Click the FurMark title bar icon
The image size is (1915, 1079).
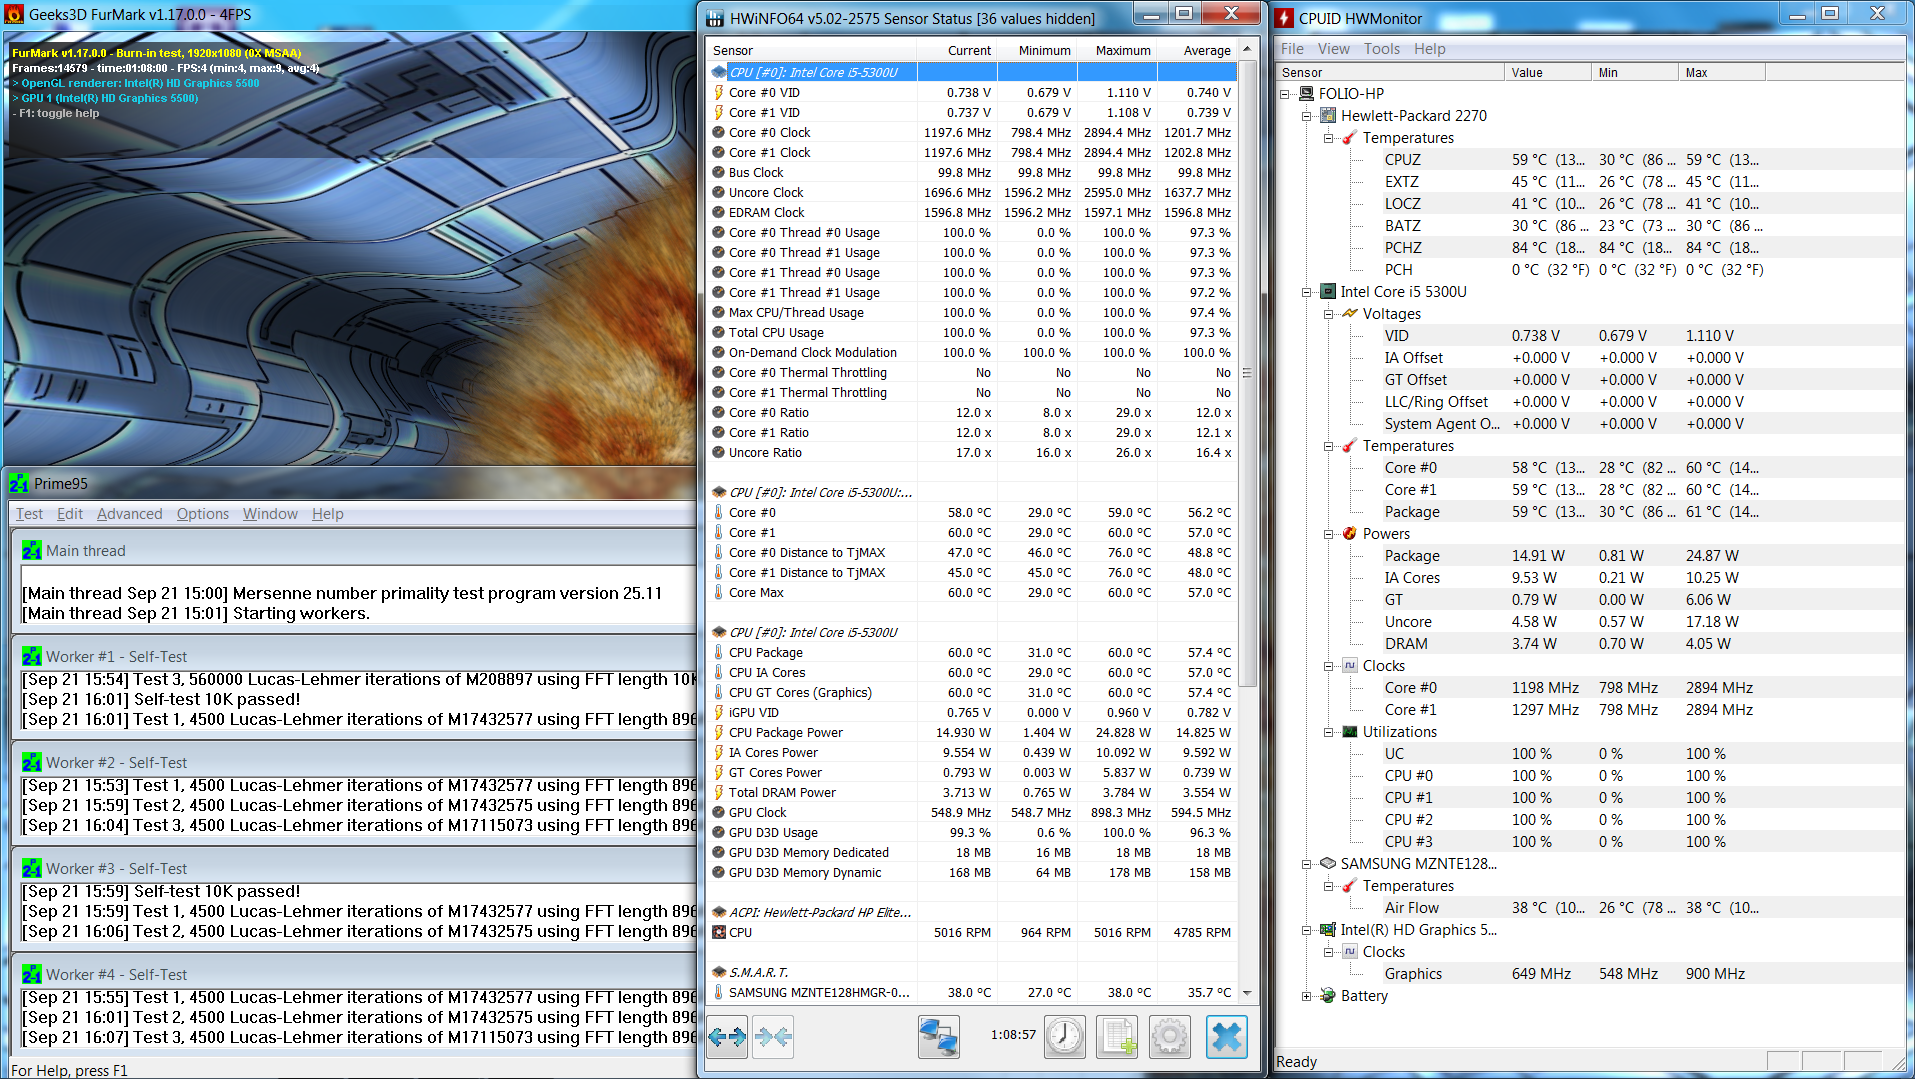(14, 14)
